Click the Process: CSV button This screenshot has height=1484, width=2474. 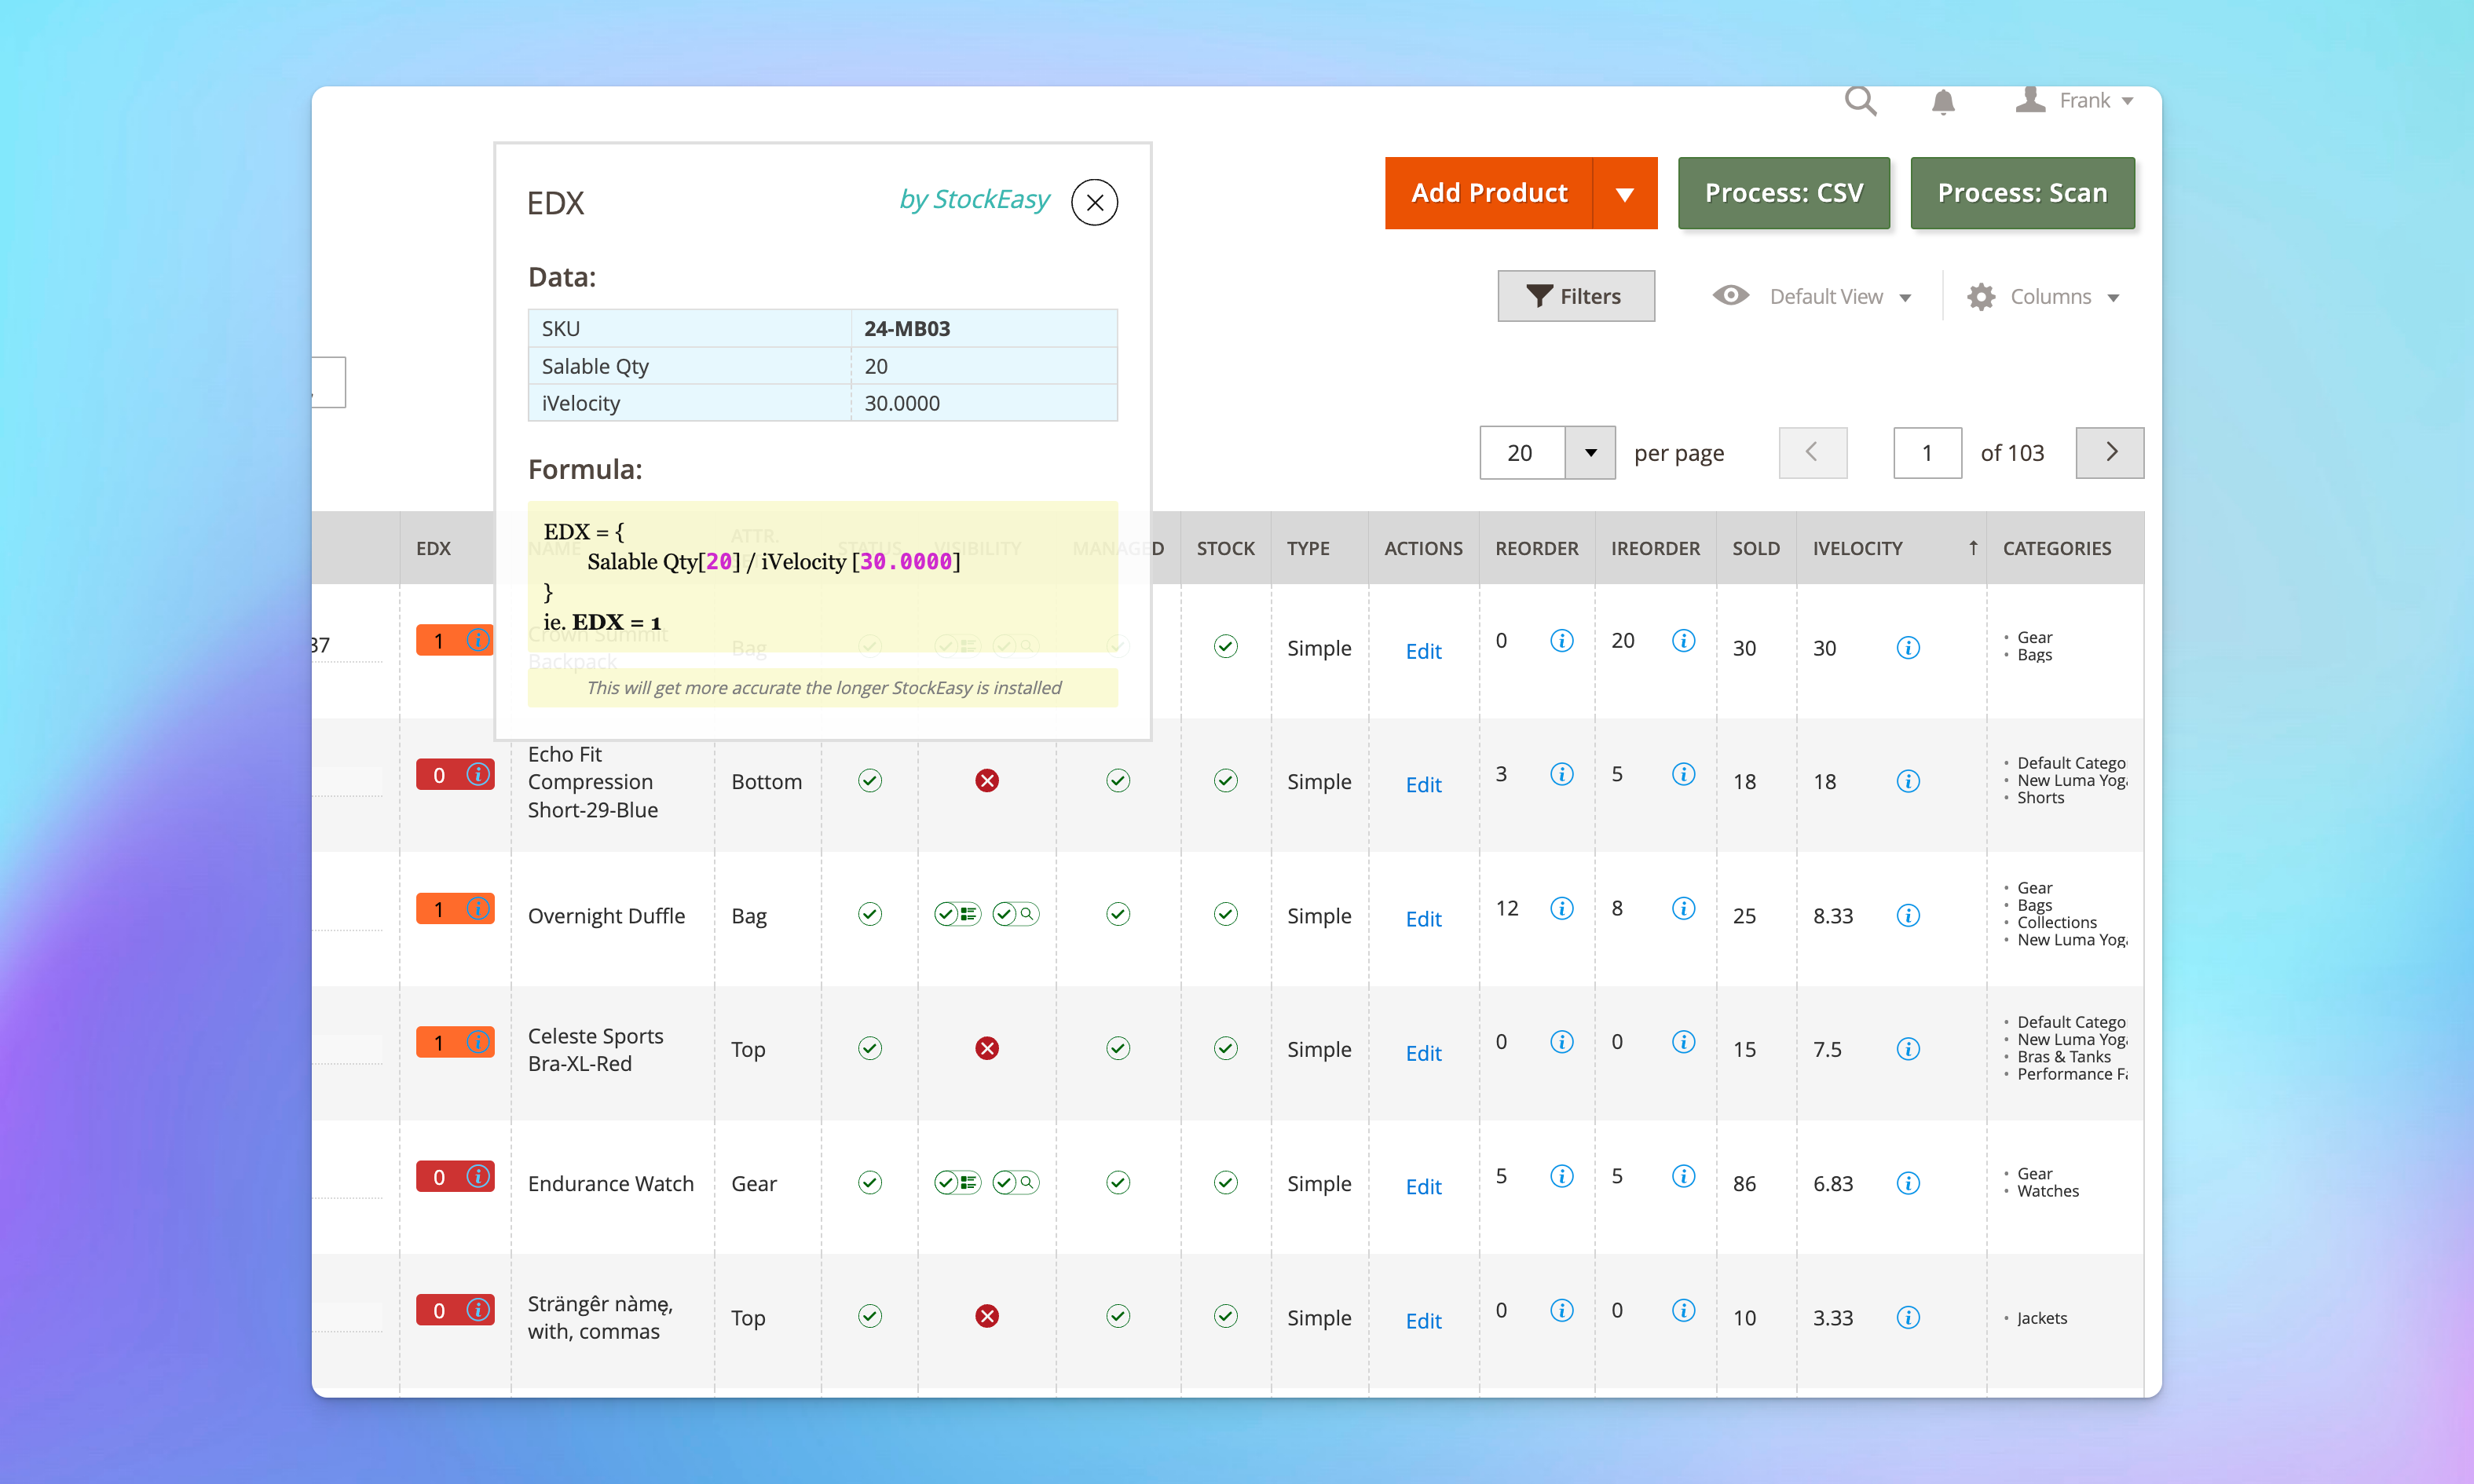click(x=1784, y=193)
